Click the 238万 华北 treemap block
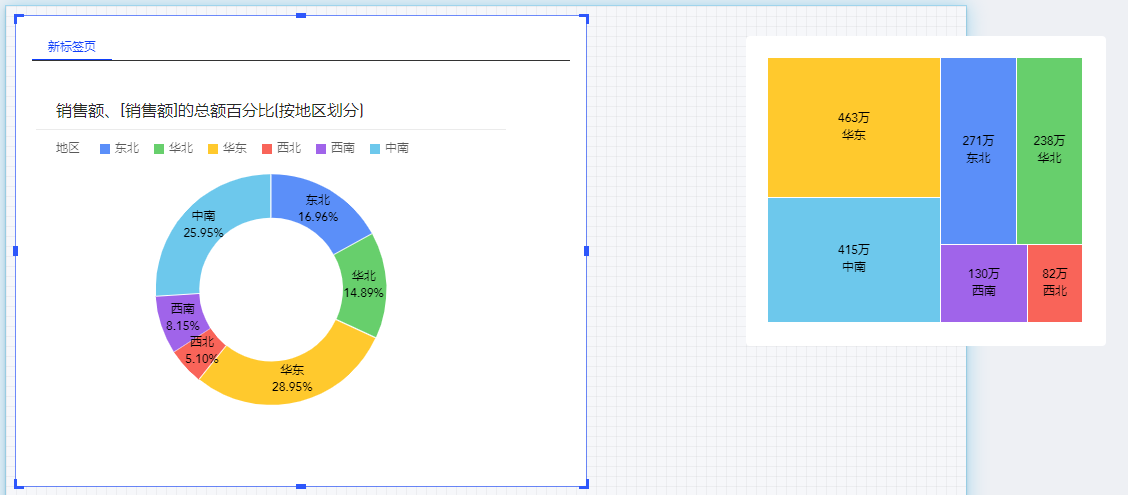Viewport: 1128px width, 495px height. point(1049,150)
